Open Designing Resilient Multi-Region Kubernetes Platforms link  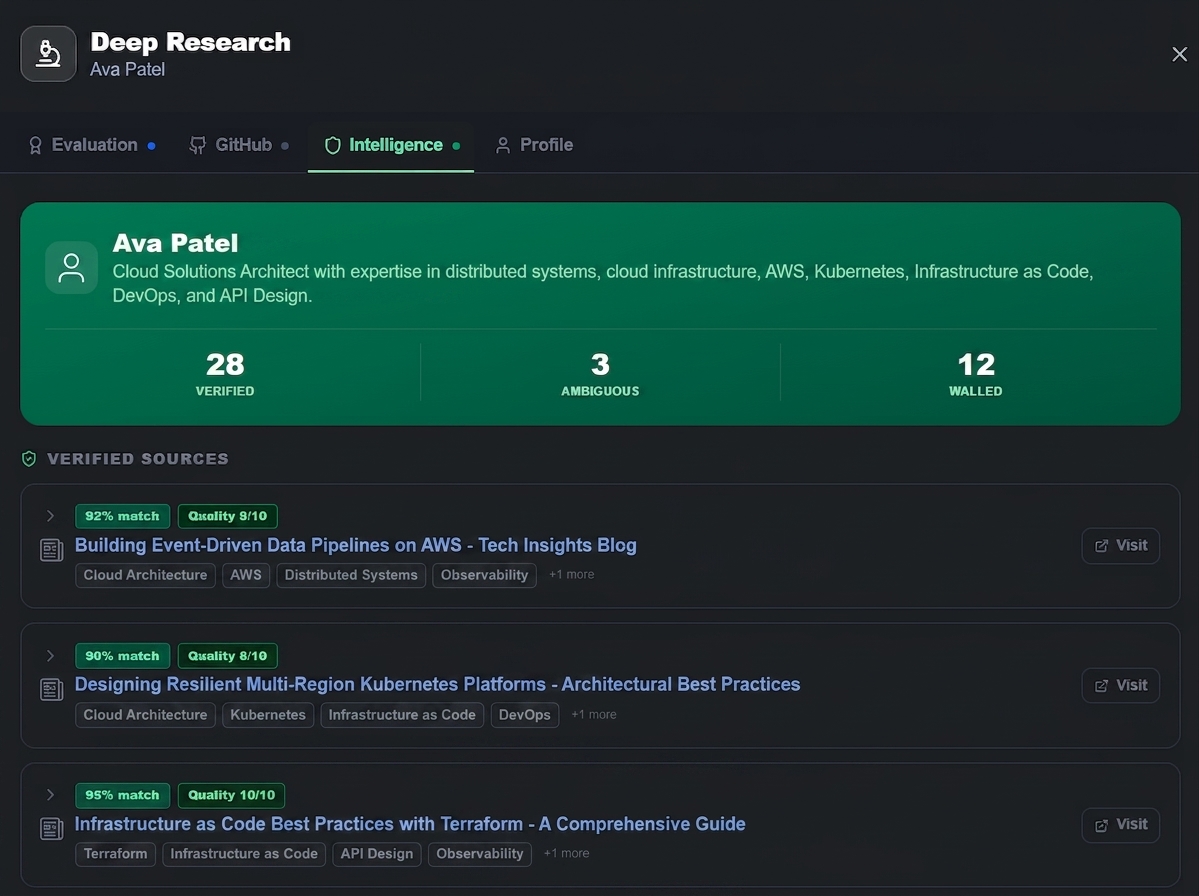[437, 684]
